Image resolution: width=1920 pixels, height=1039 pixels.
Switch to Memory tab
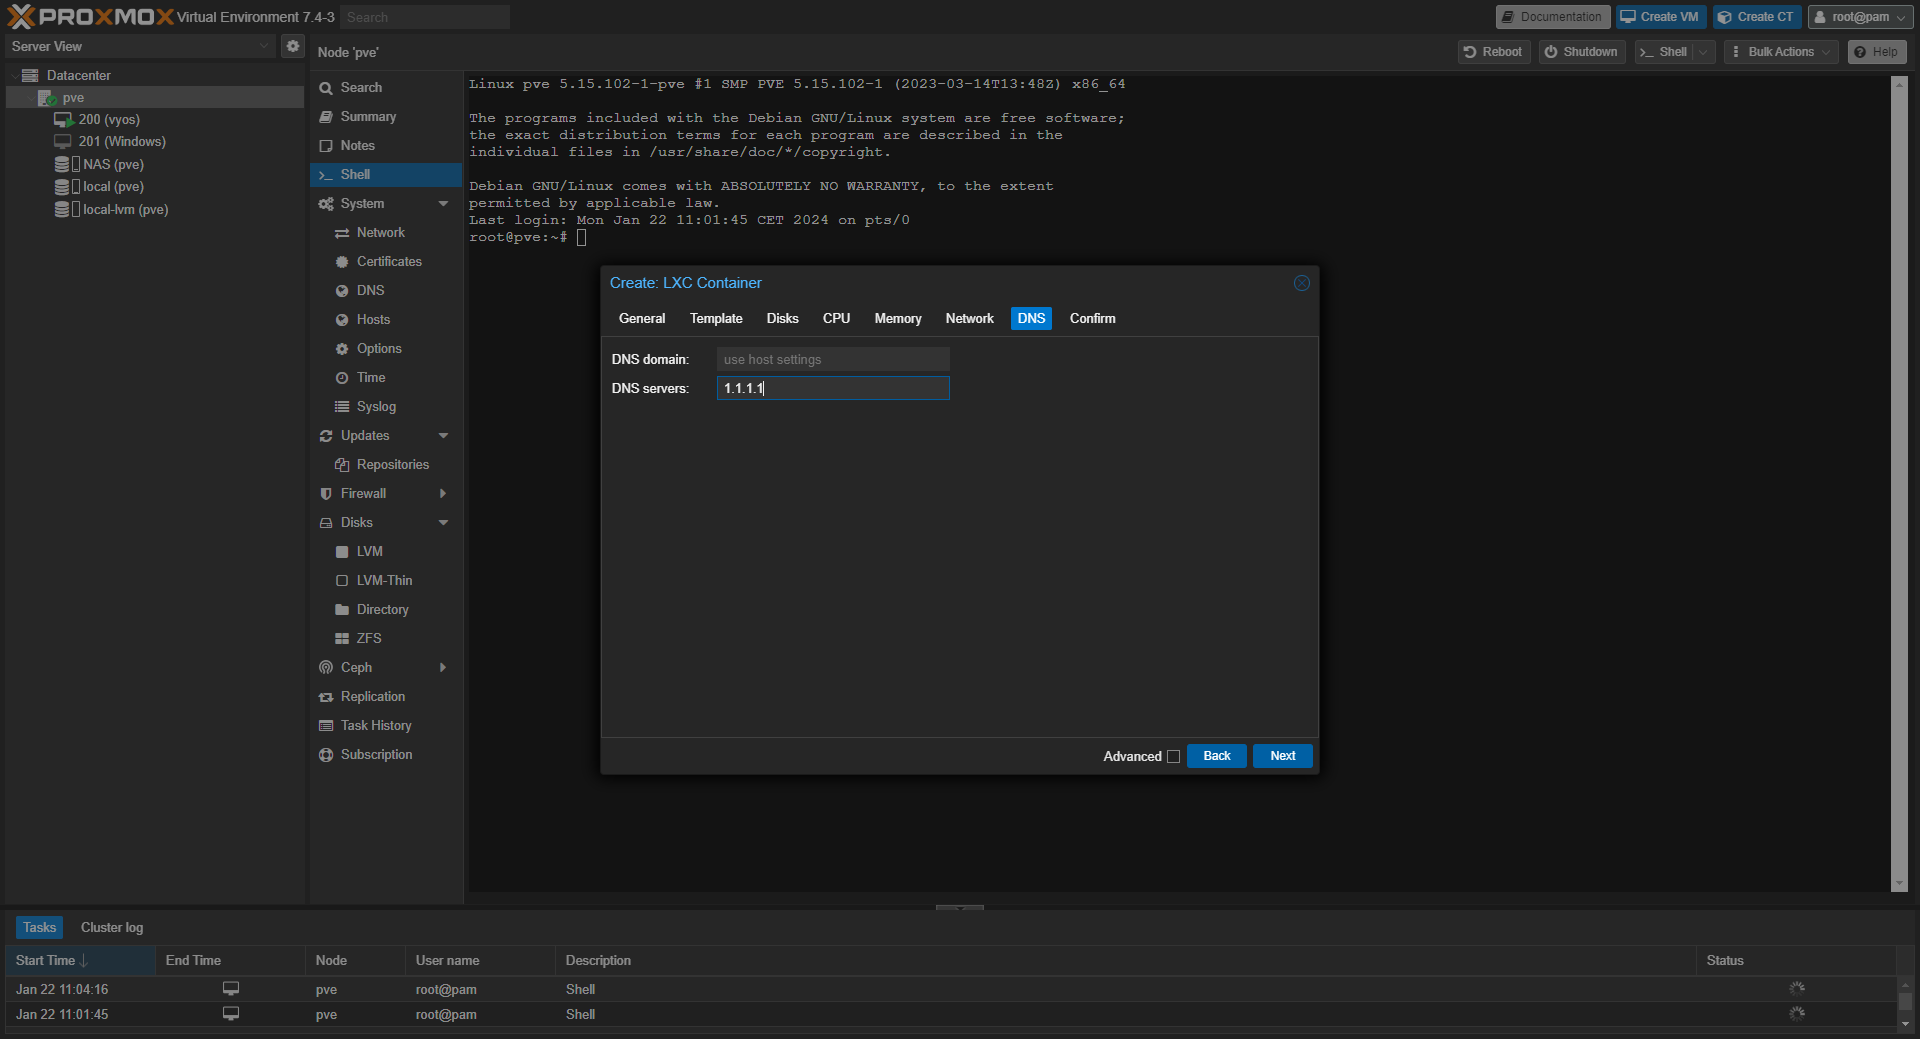click(898, 318)
